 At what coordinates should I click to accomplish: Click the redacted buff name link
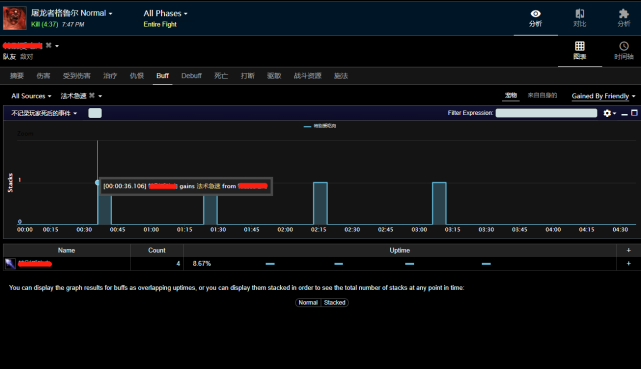point(35,264)
